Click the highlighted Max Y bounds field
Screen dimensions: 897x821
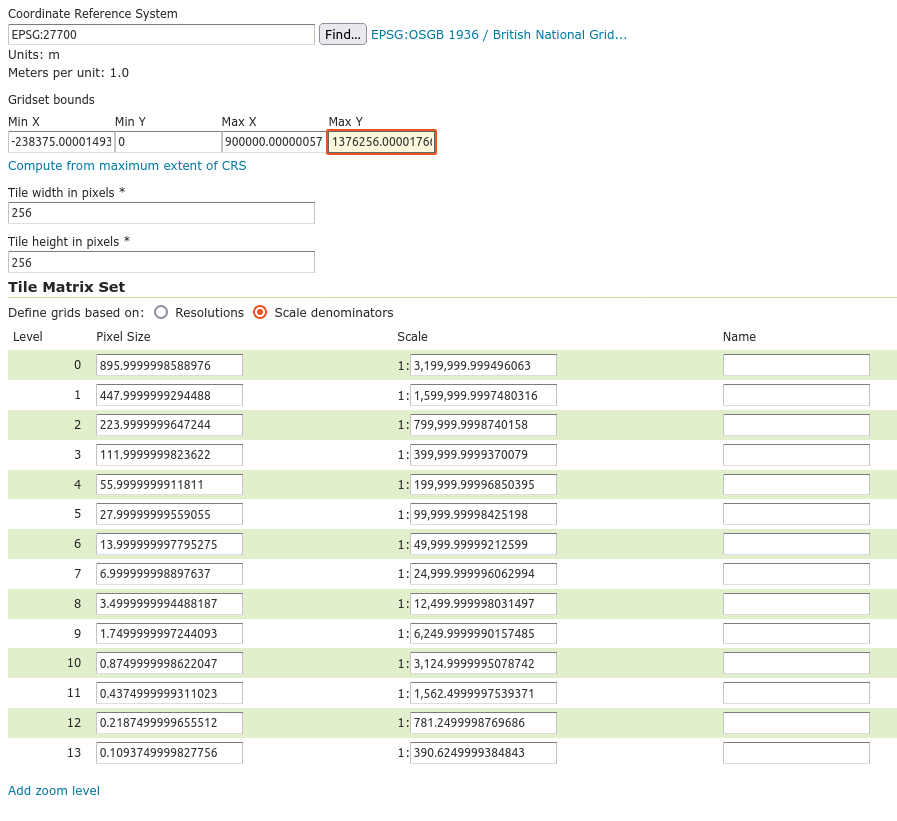point(382,142)
